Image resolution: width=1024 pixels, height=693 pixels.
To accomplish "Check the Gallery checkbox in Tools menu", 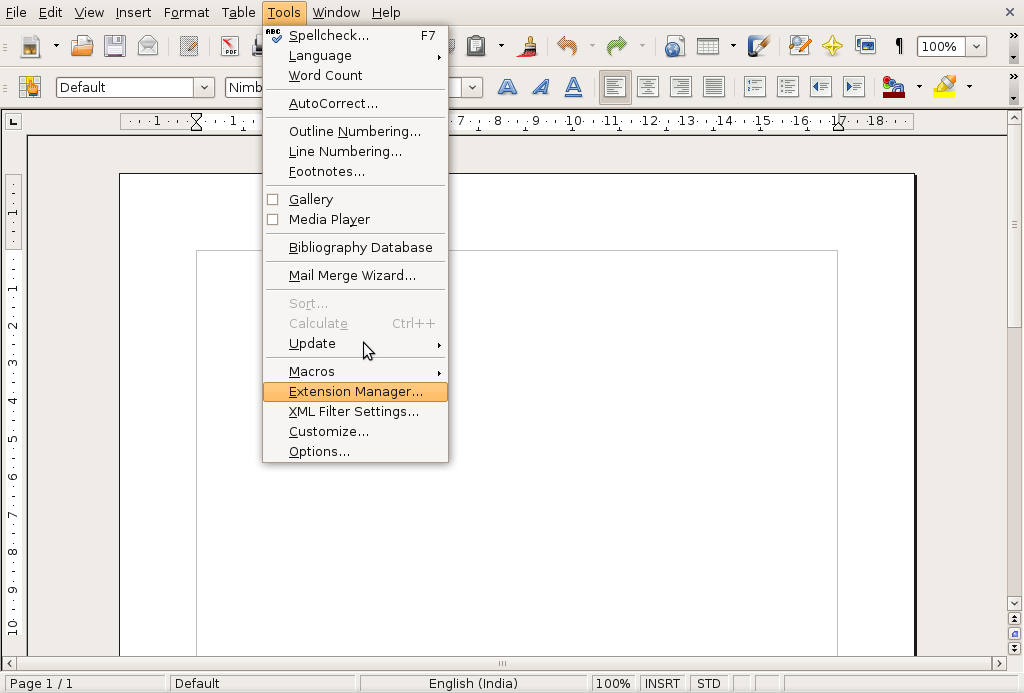I will tap(273, 200).
